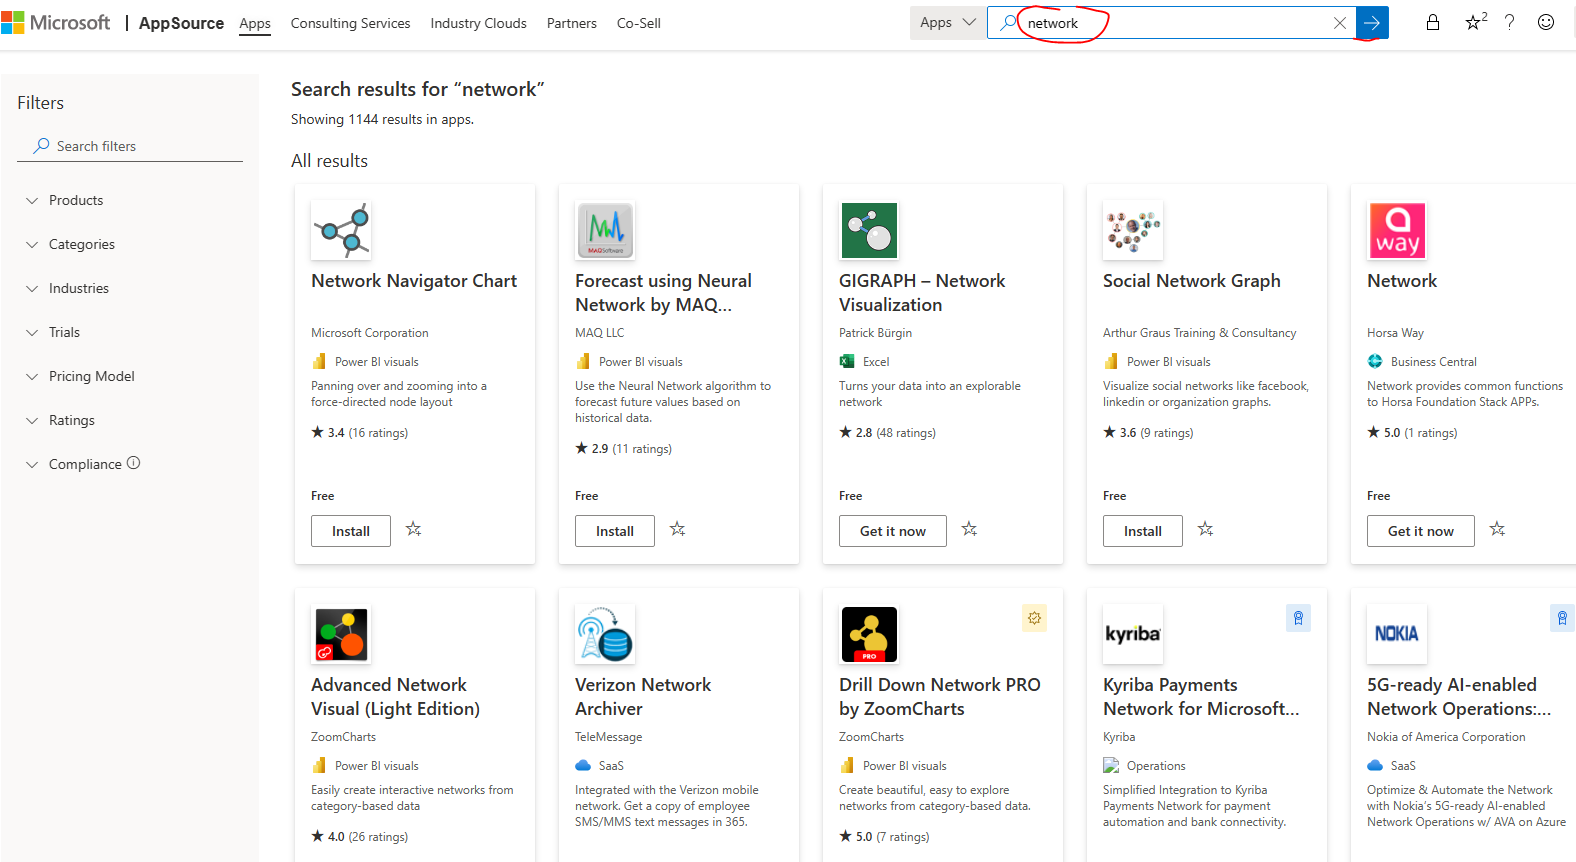Get the Horsa Way Network app now
1576x862 pixels.
pyautogui.click(x=1421, y=531)
